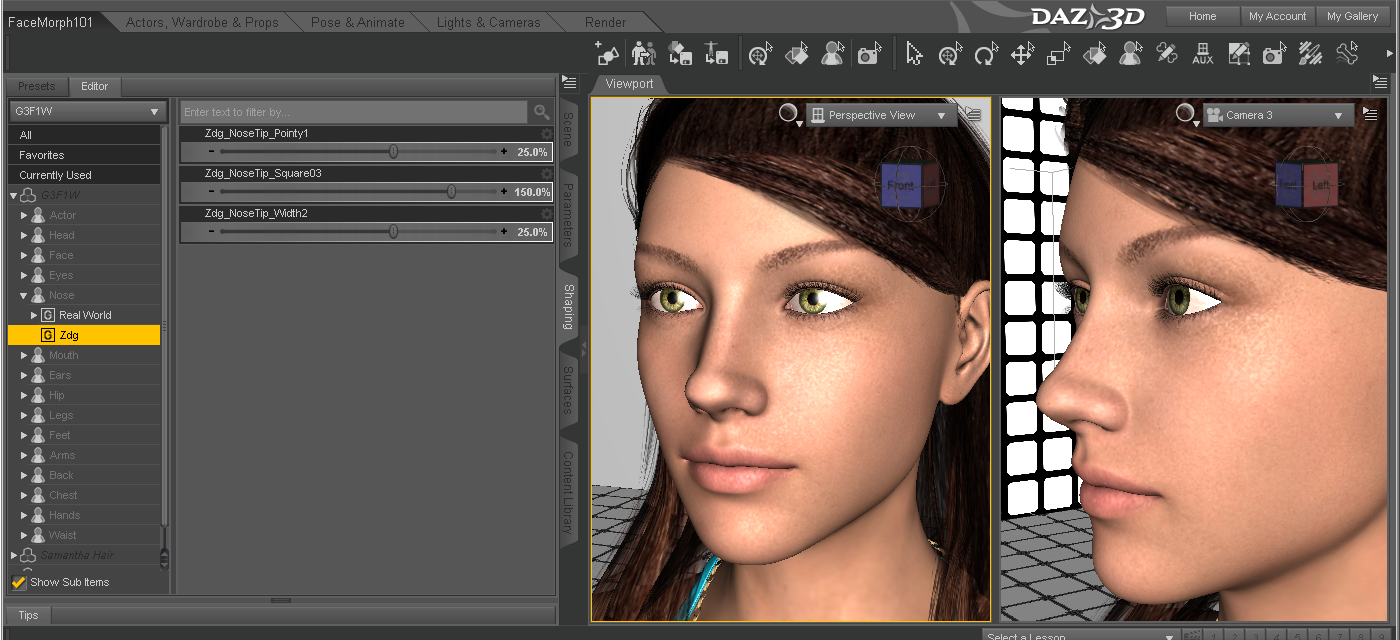Open gear settings for Zdg_NoseTip_Pointy1
The width and height of the screenshot is (1400, 640).
(547, 133)
